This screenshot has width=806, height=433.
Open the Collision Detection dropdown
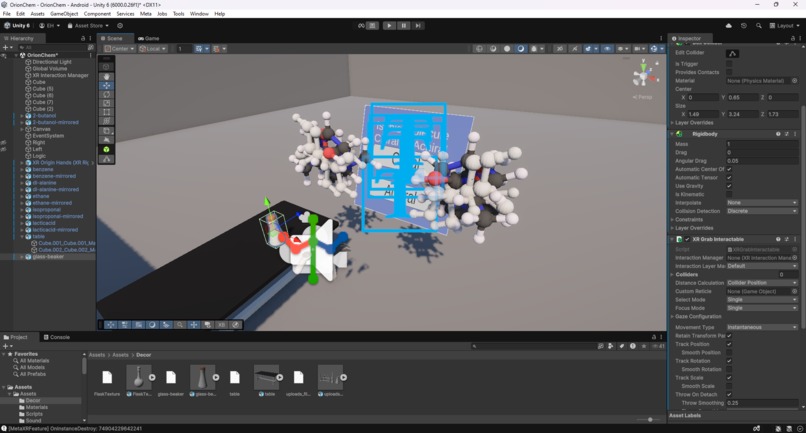pos(762,211)
